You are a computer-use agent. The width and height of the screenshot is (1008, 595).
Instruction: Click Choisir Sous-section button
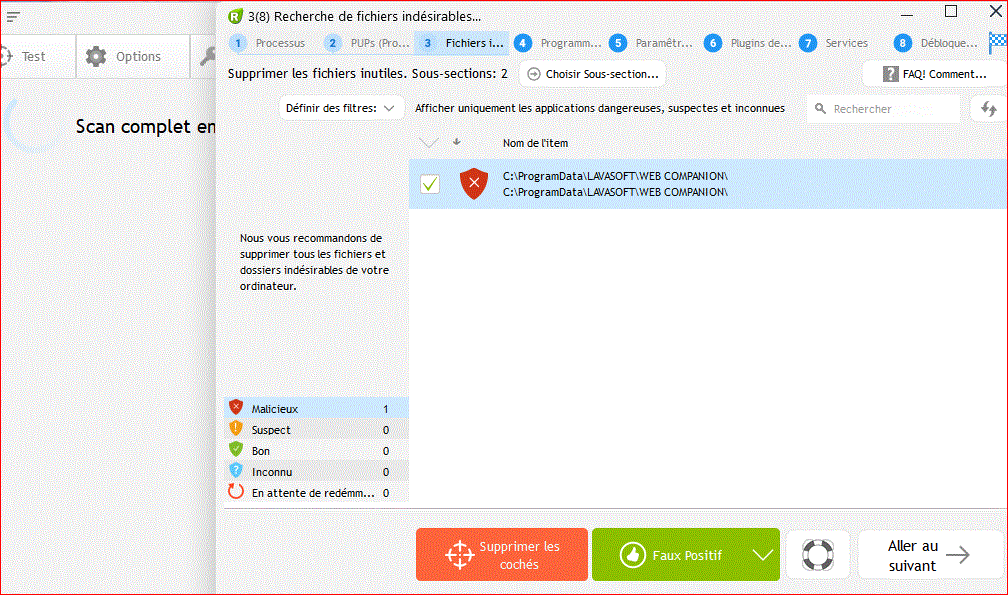point(593,74)
